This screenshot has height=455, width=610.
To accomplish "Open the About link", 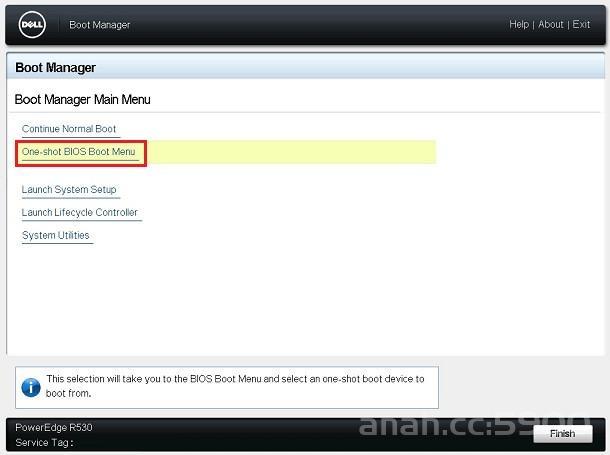I will coord(550,24).
